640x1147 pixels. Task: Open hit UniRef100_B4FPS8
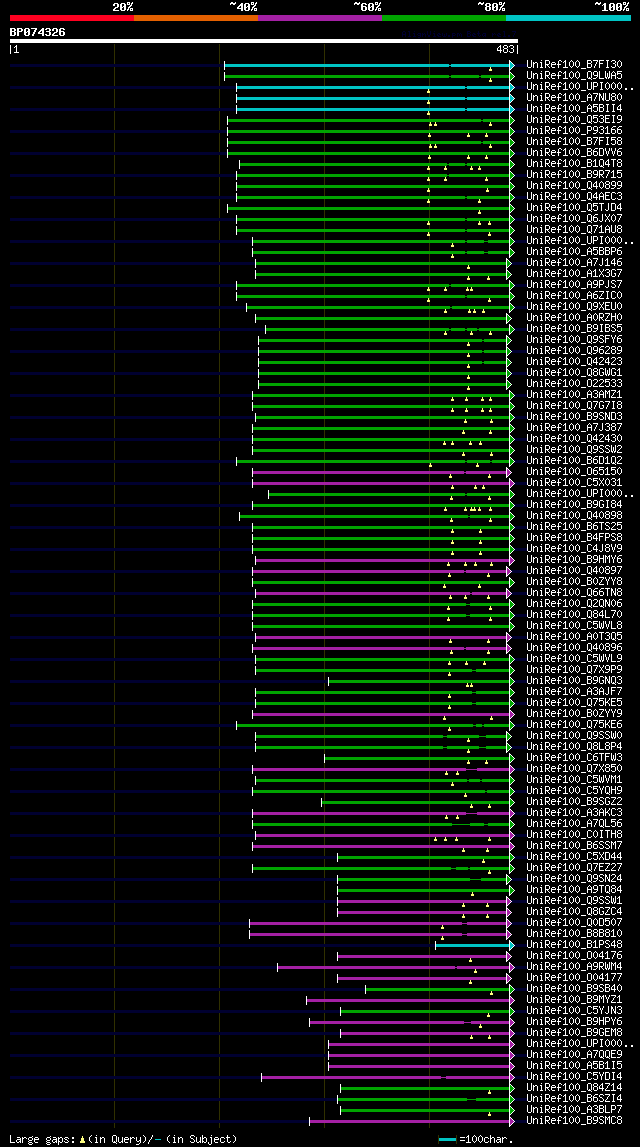point(574,538)
